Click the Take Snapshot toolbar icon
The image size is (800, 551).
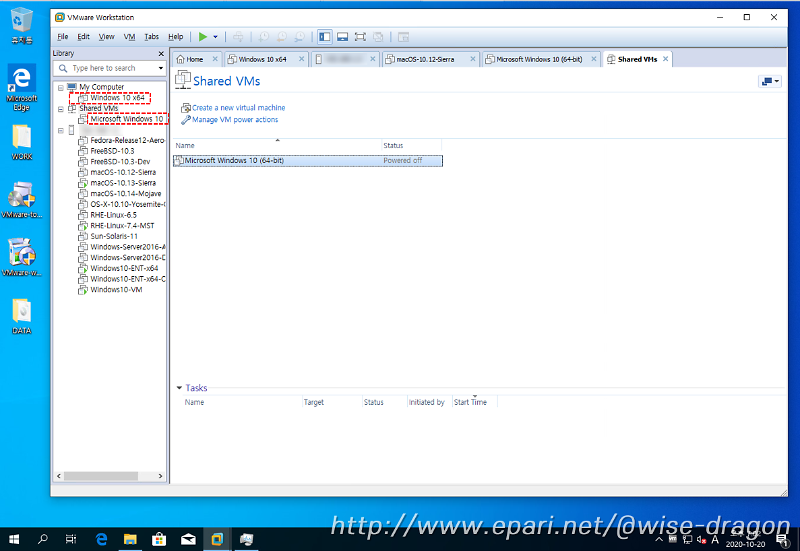pyautogui.click(x=263, y=37)
